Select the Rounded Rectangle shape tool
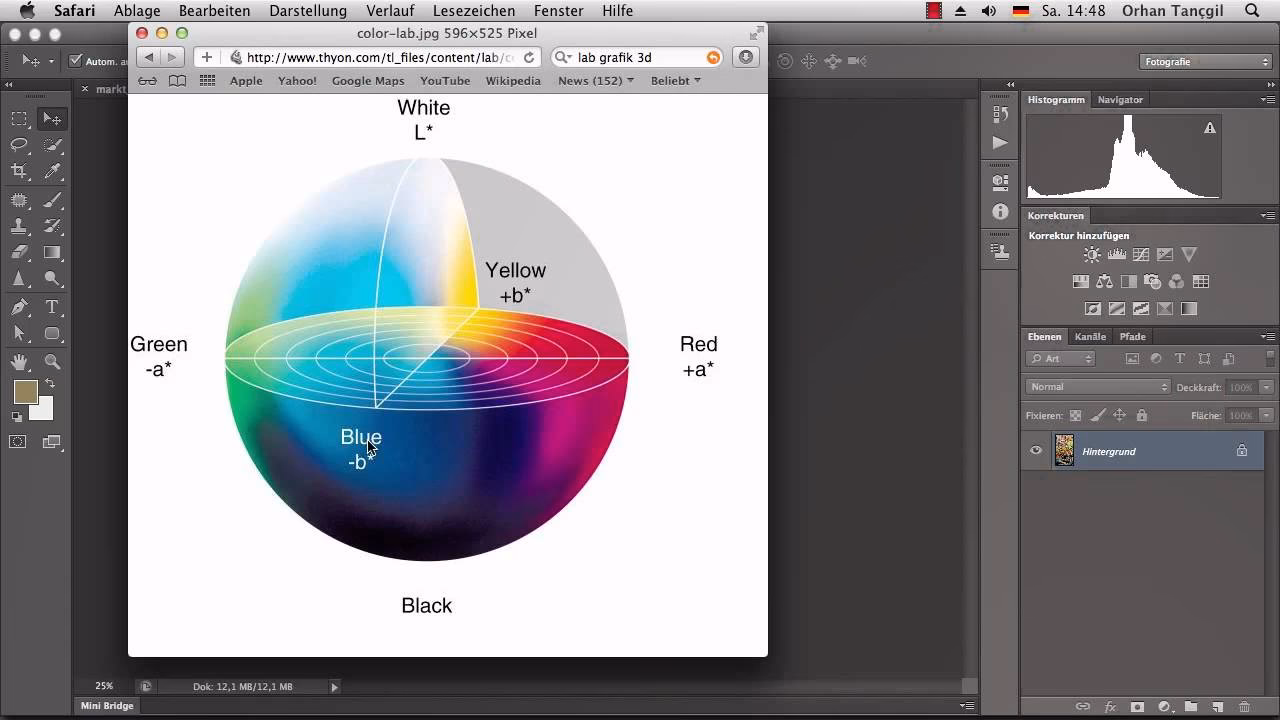Image resolution: width=1280 pixels, height=720 pixels. [x=52, y=334]
